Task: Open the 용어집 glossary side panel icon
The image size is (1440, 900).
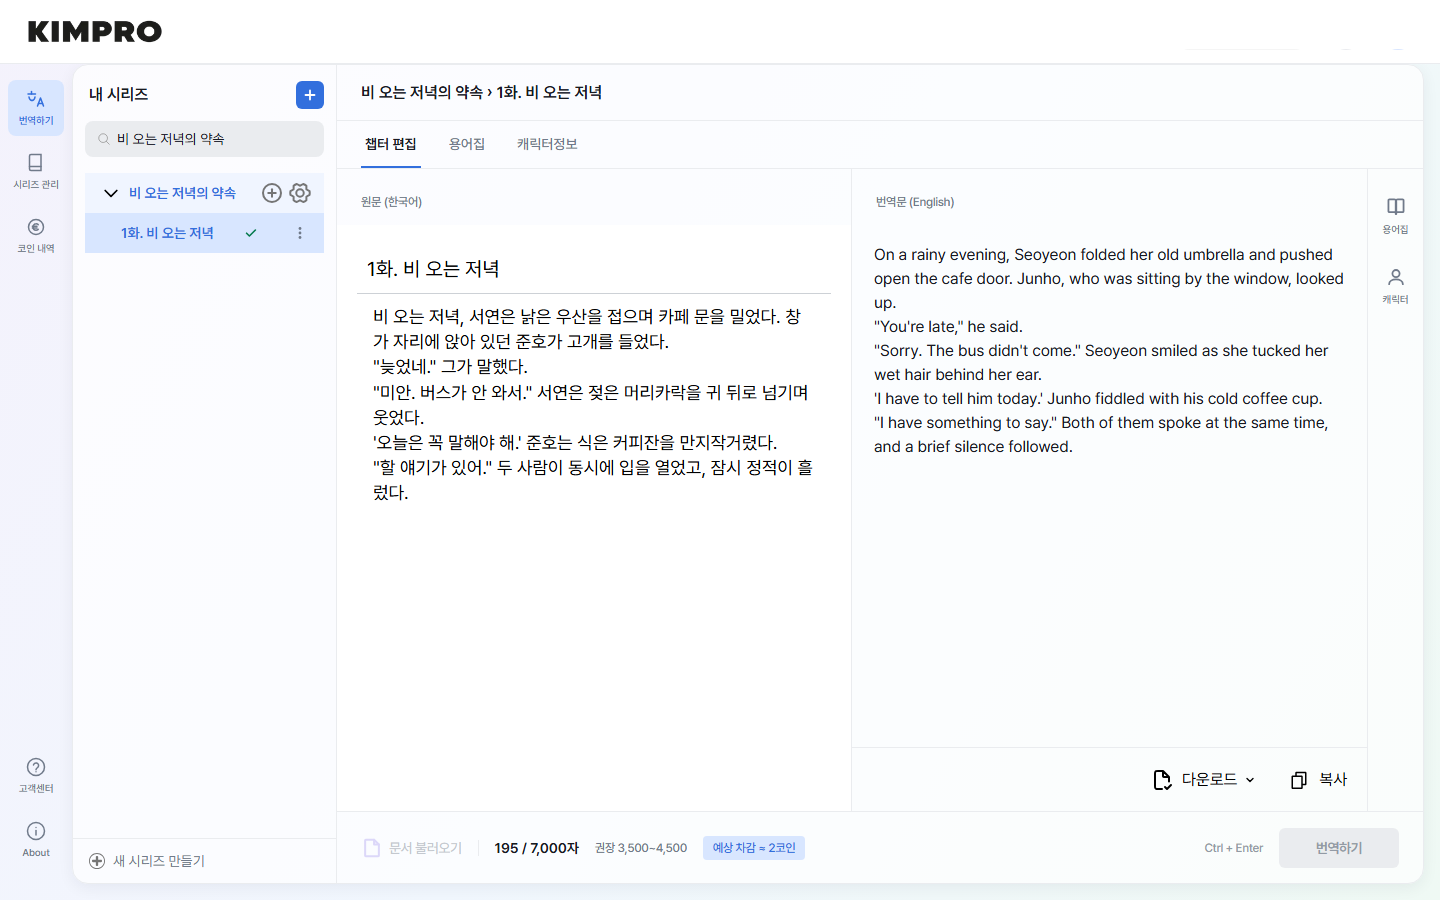Action: tap(1395, 215)
